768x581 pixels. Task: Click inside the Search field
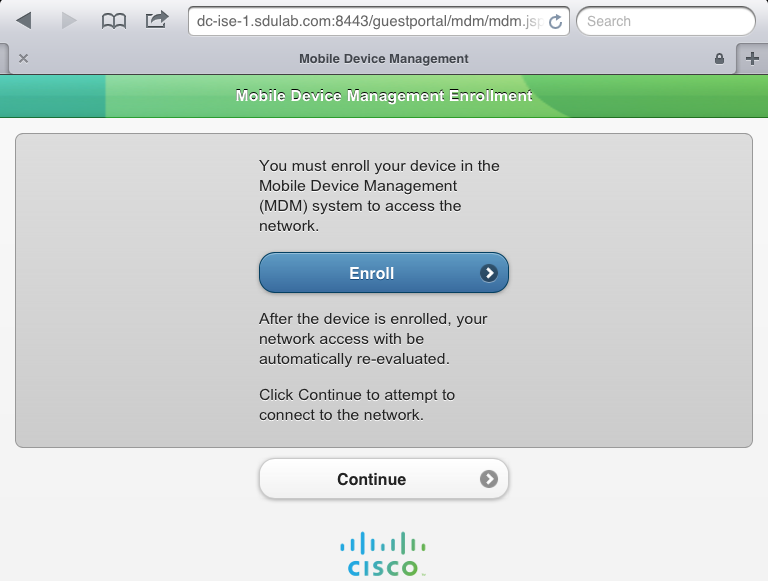click(x=666, y=21)
